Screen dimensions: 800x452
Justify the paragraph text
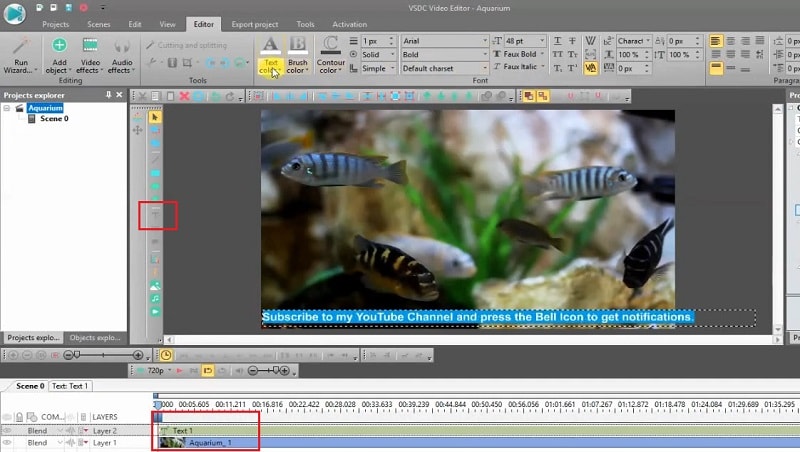[x=760, y=41]
